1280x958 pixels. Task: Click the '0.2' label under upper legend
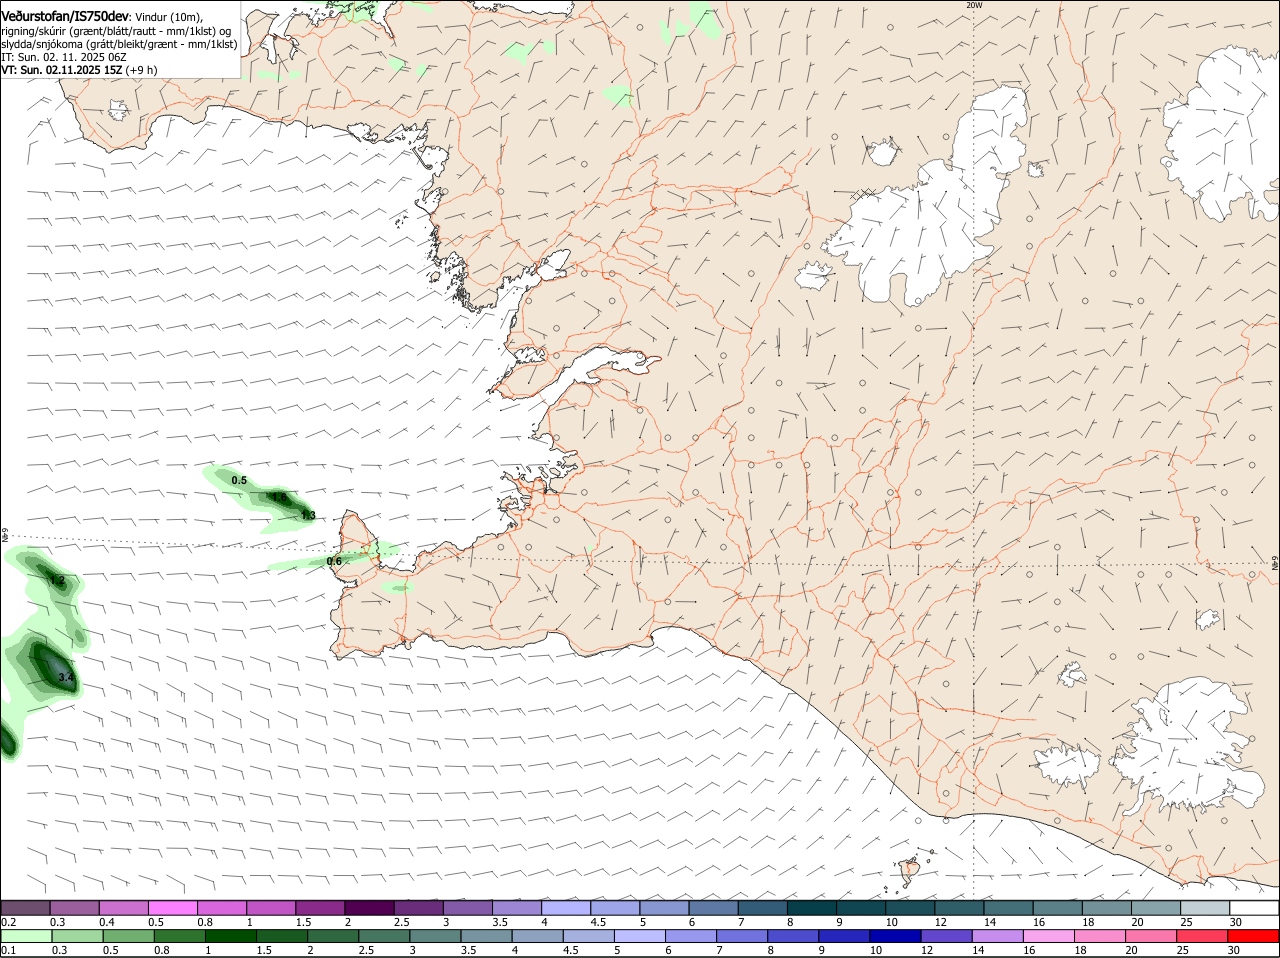(x=8, y=922)
